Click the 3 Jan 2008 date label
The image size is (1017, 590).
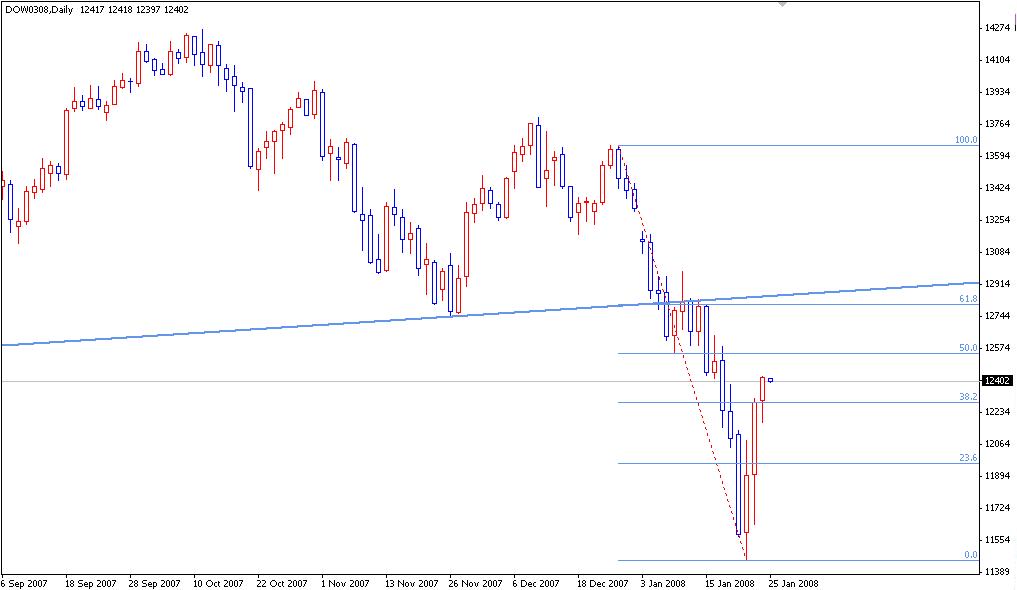664,581
